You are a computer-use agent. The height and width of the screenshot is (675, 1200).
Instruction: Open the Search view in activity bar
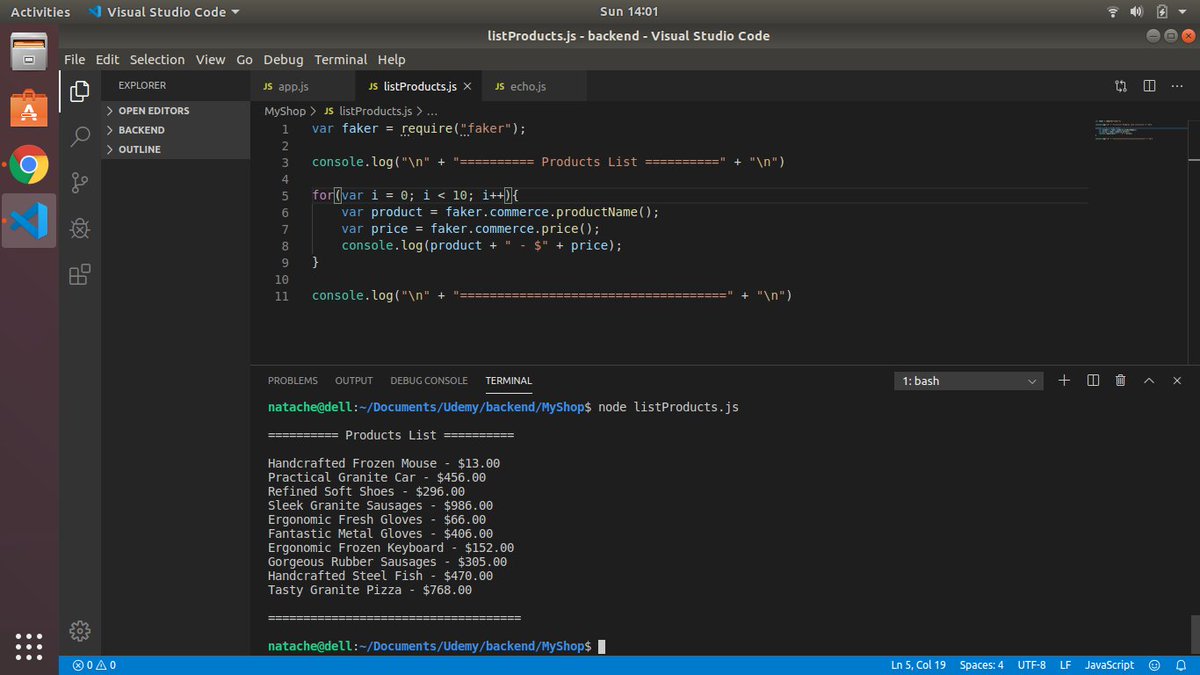(80, 137)
